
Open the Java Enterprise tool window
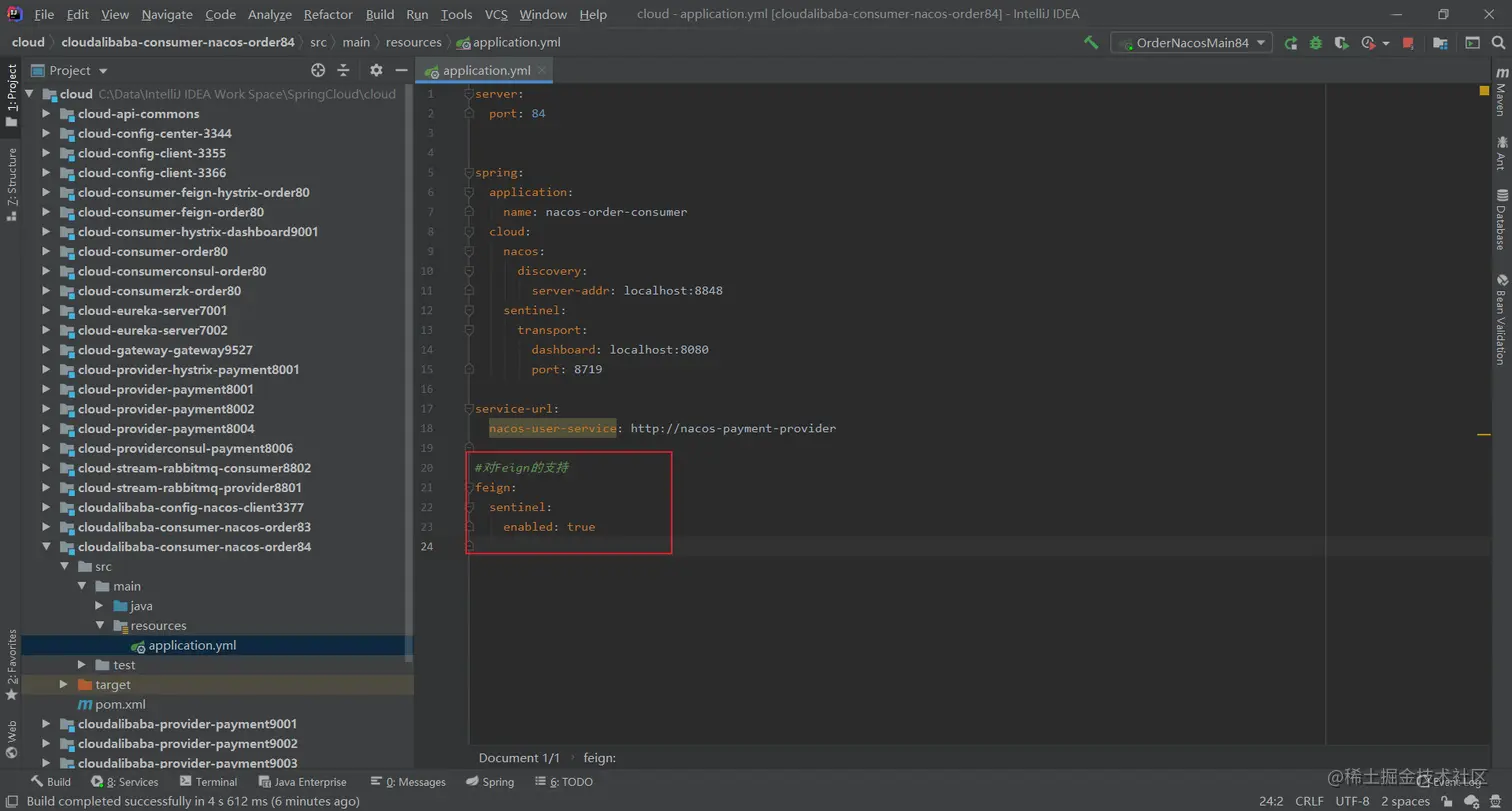302,782
